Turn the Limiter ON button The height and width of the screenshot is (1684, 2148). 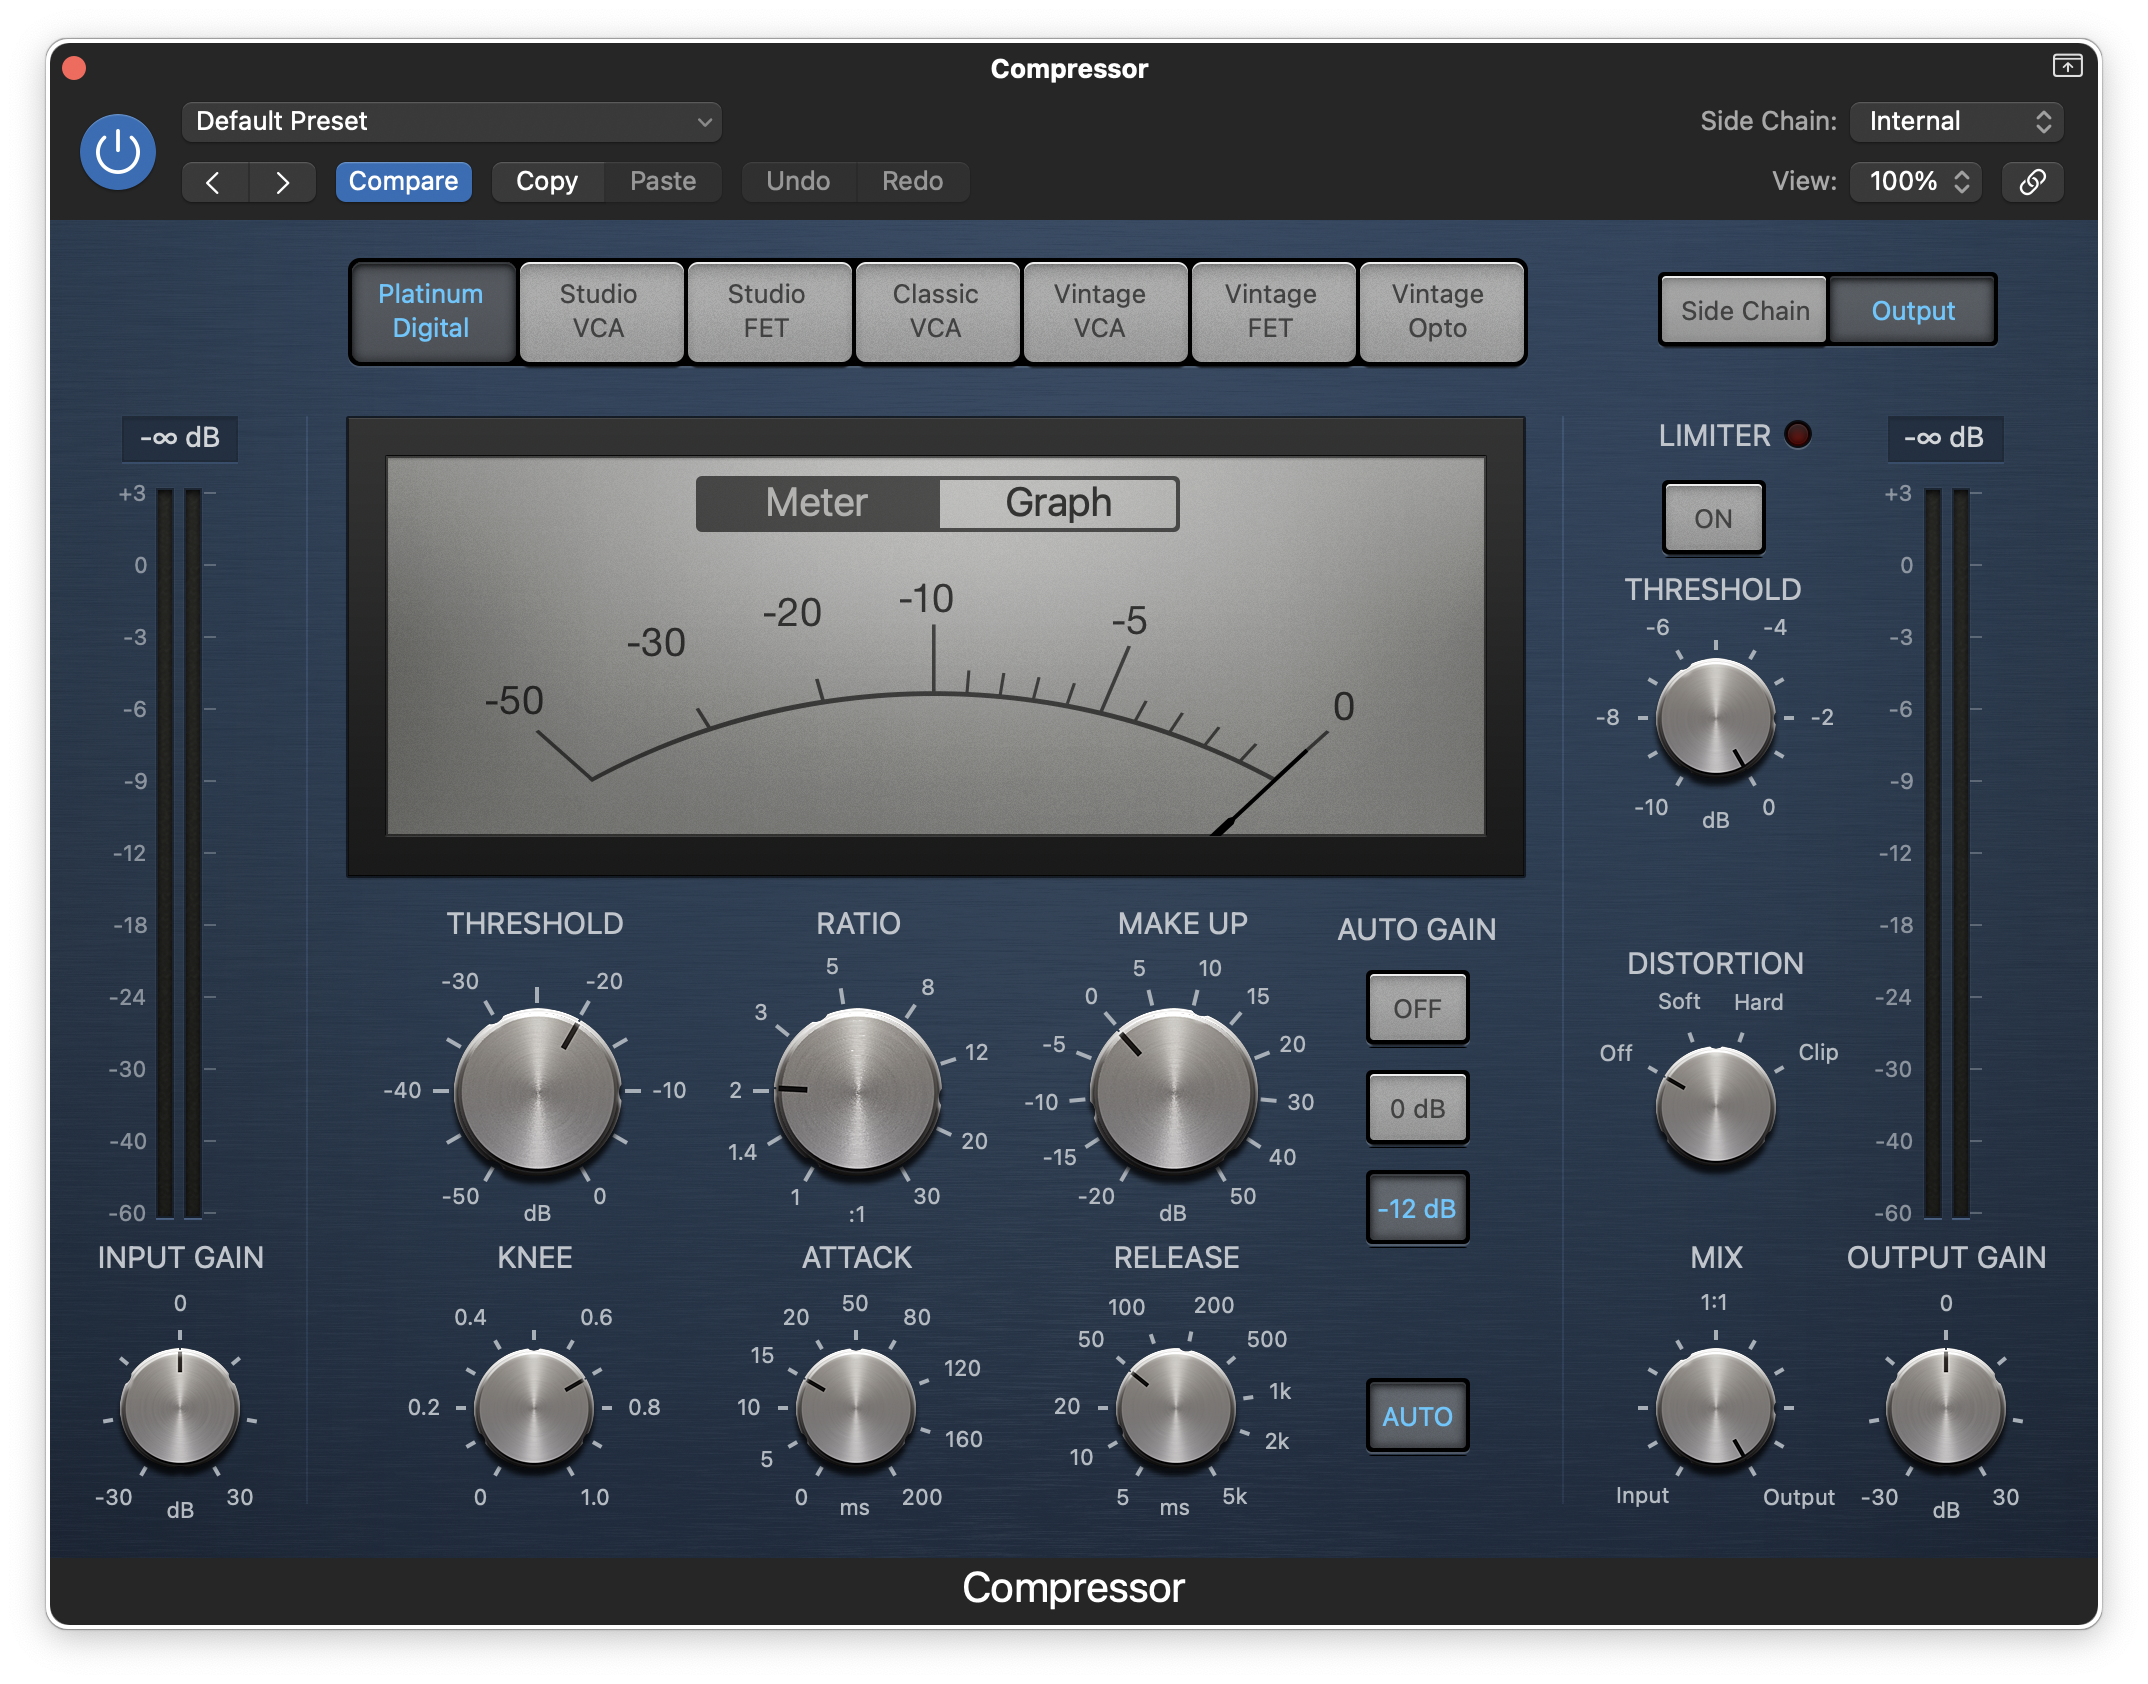pyautogui.click(x=1713, y=519)
